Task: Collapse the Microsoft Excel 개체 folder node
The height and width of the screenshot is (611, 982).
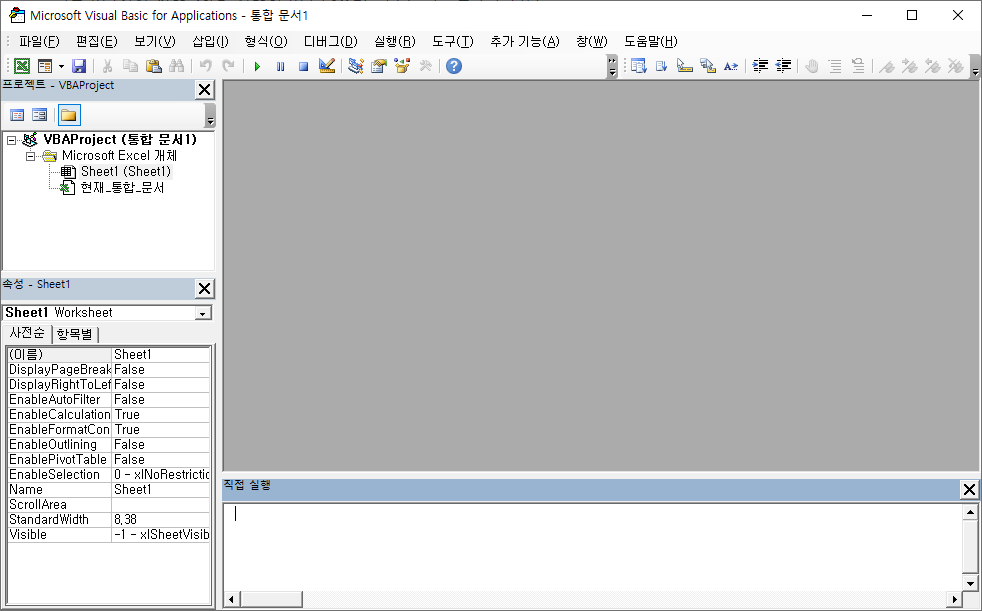Action: coord(30,156)
